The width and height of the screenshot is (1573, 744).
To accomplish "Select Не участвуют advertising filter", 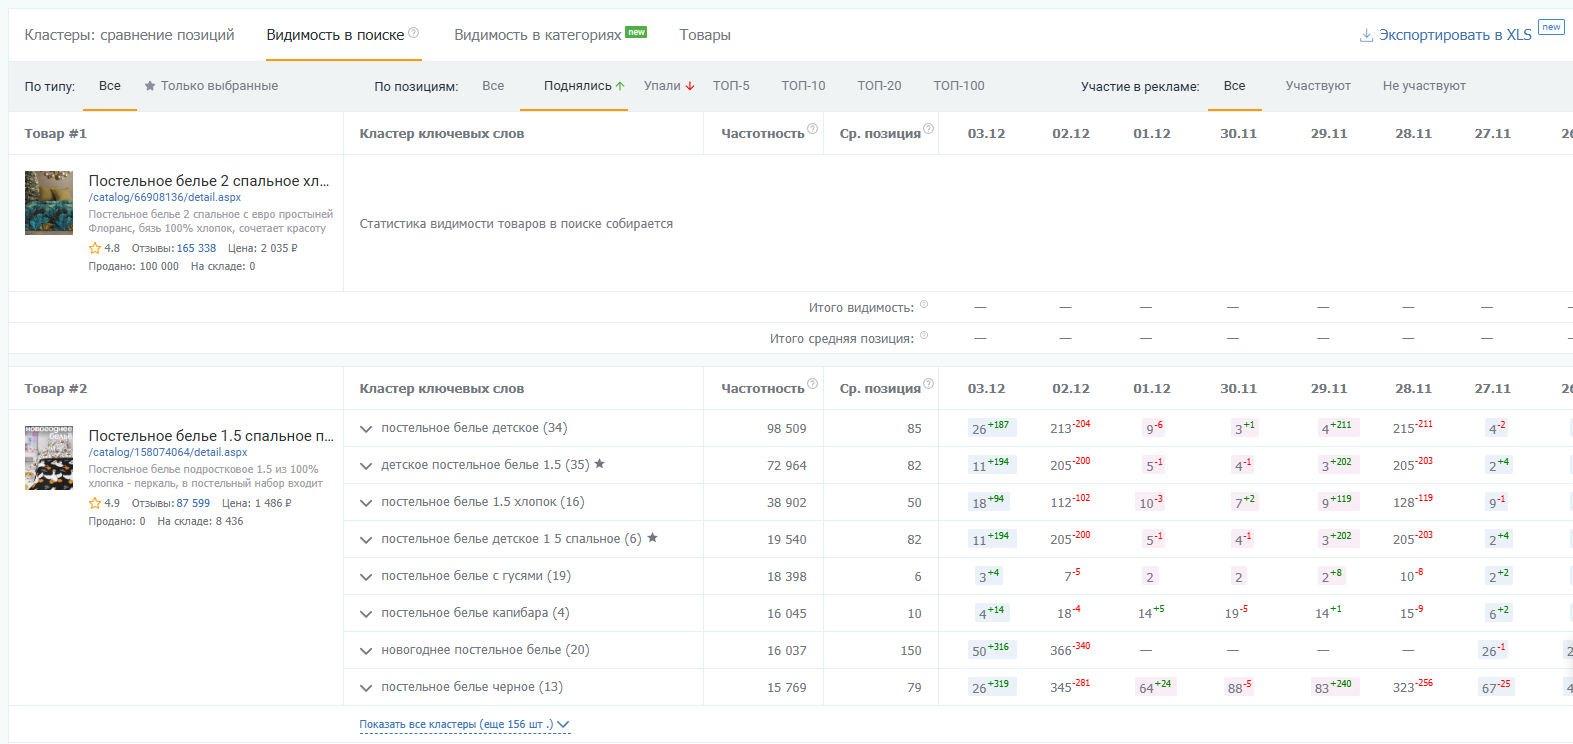I will 1423,86.
